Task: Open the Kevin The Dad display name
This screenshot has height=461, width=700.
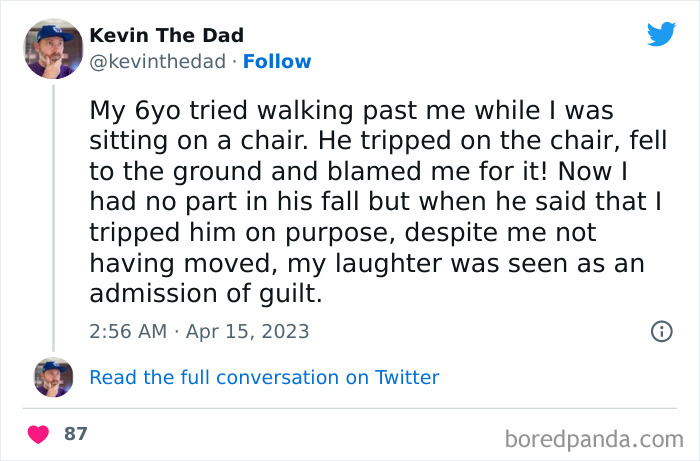Action: pyautogui.click(x=166, y=36)
